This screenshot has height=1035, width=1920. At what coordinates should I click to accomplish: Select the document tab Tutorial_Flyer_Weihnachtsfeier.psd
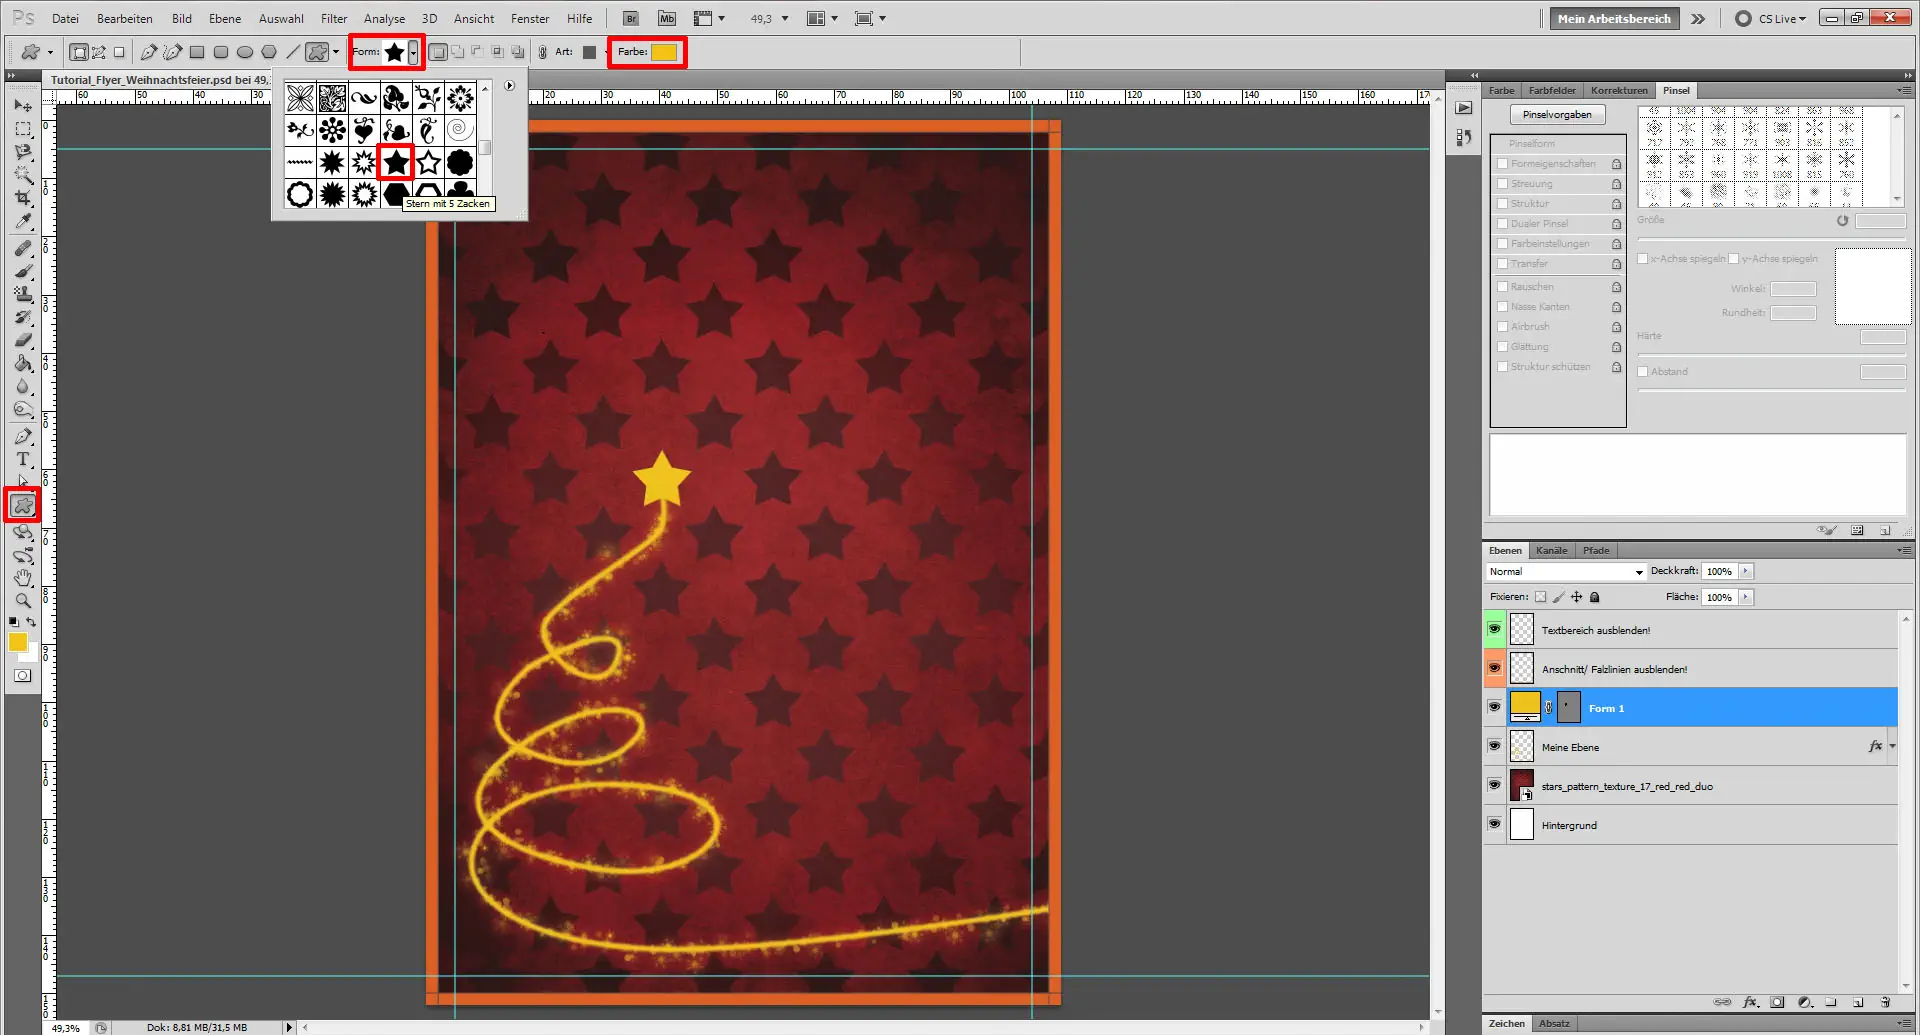coord(159,80)
